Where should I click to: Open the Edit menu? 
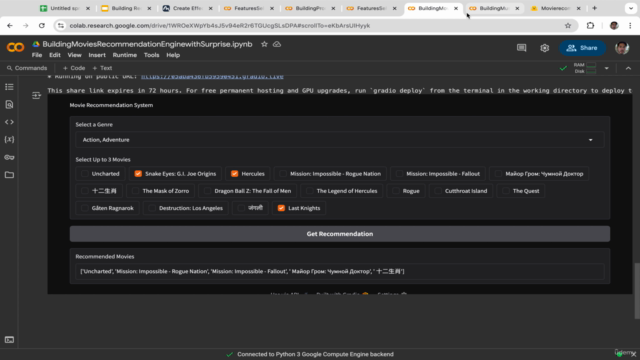click(55, 55)
